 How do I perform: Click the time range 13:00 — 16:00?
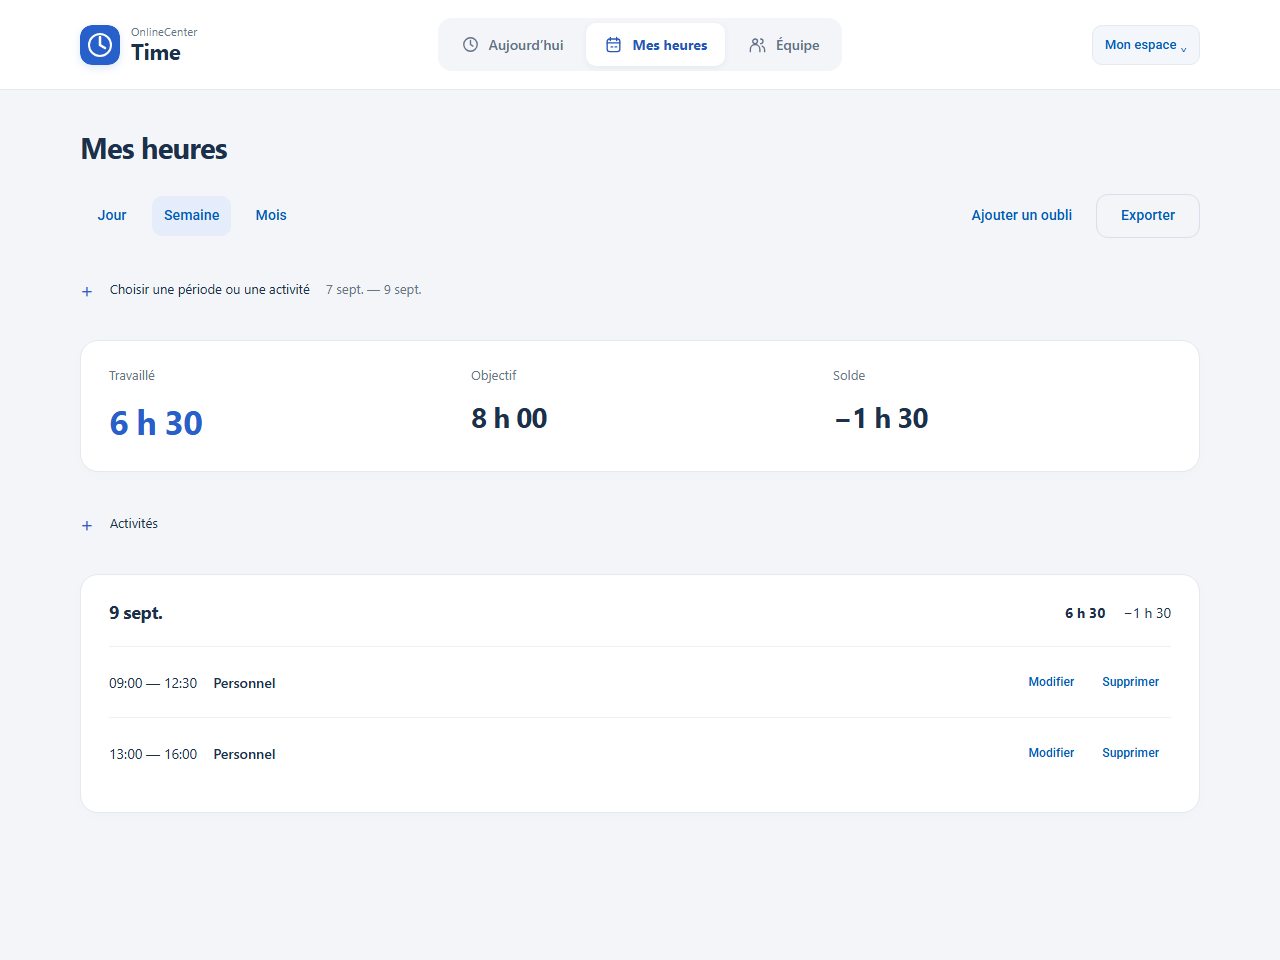point(153,754)
